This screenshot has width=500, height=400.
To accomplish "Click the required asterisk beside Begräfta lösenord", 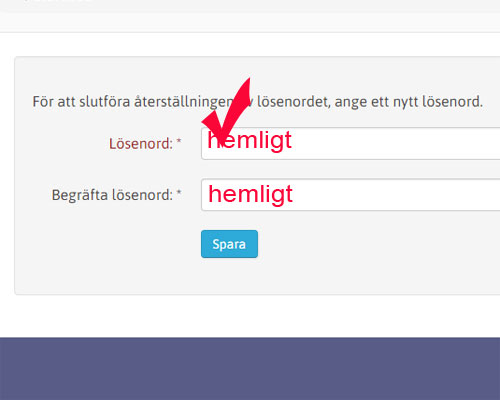I will pyautogui.click(x=179, y=192).
